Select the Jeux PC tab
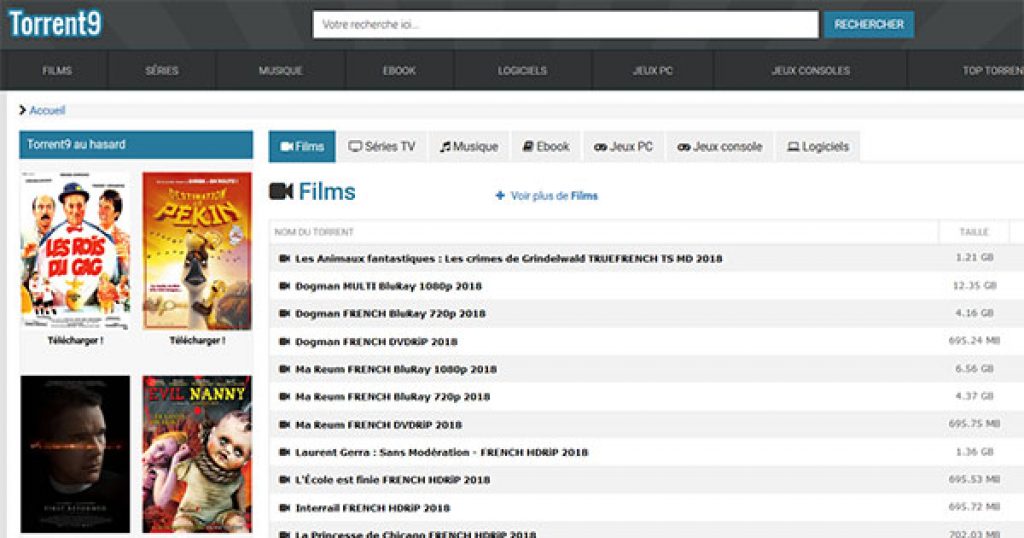Image resolution: width=1024 pixels, height=538 pixels. (x=624, y=146)
